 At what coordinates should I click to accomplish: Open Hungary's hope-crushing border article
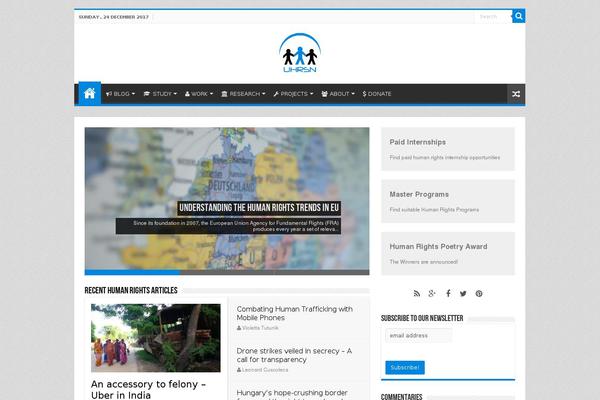292,394
